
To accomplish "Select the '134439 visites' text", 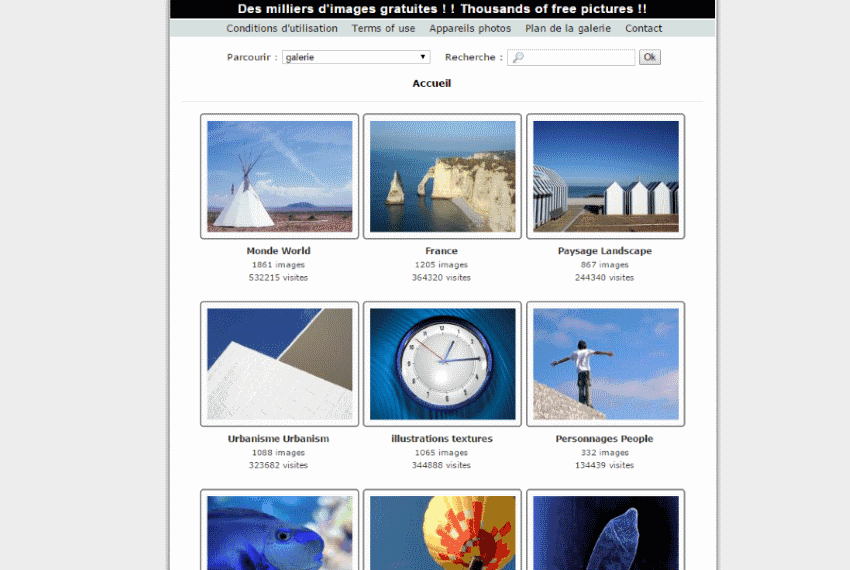I will pyautogui.click(x=604, y=465).
